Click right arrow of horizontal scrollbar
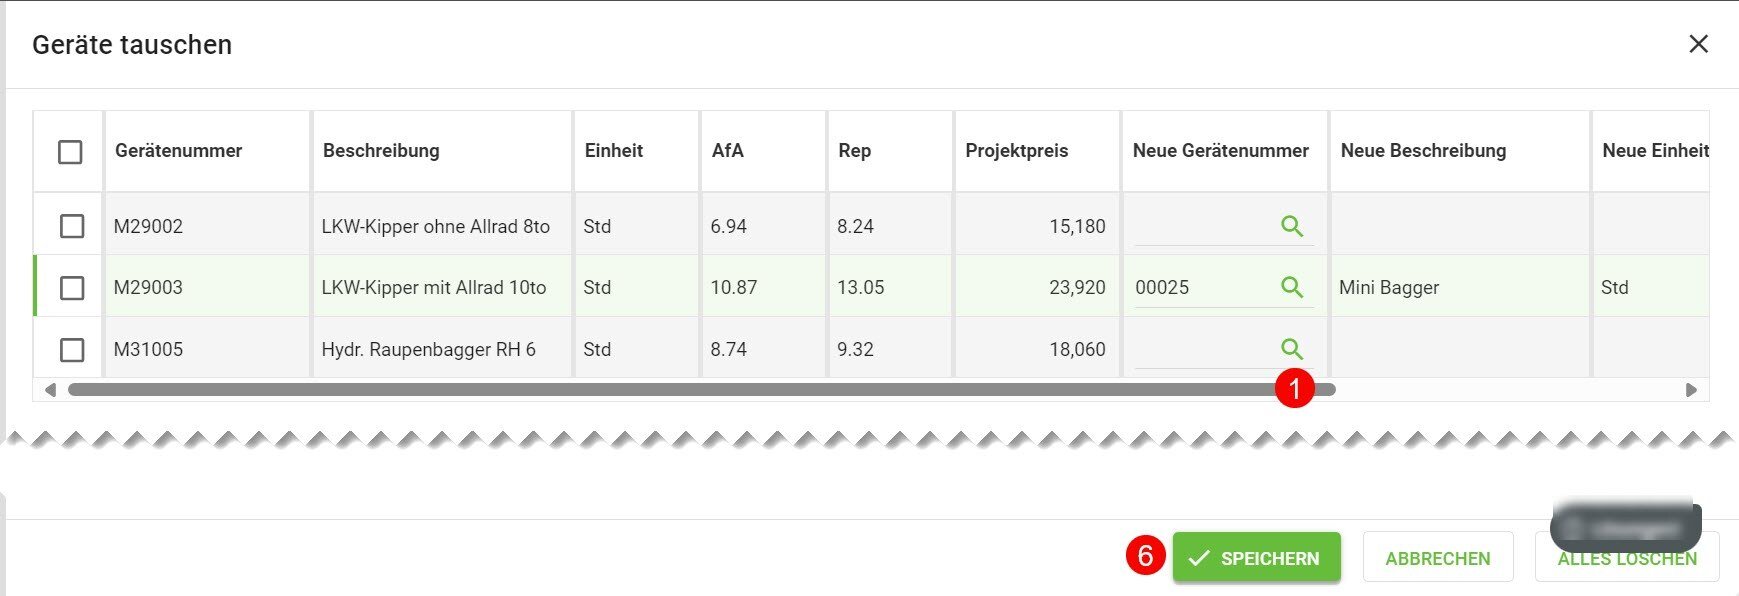Image resolution: width=1739 pixels, height=596 pixels. click(x=1691, y=390)
